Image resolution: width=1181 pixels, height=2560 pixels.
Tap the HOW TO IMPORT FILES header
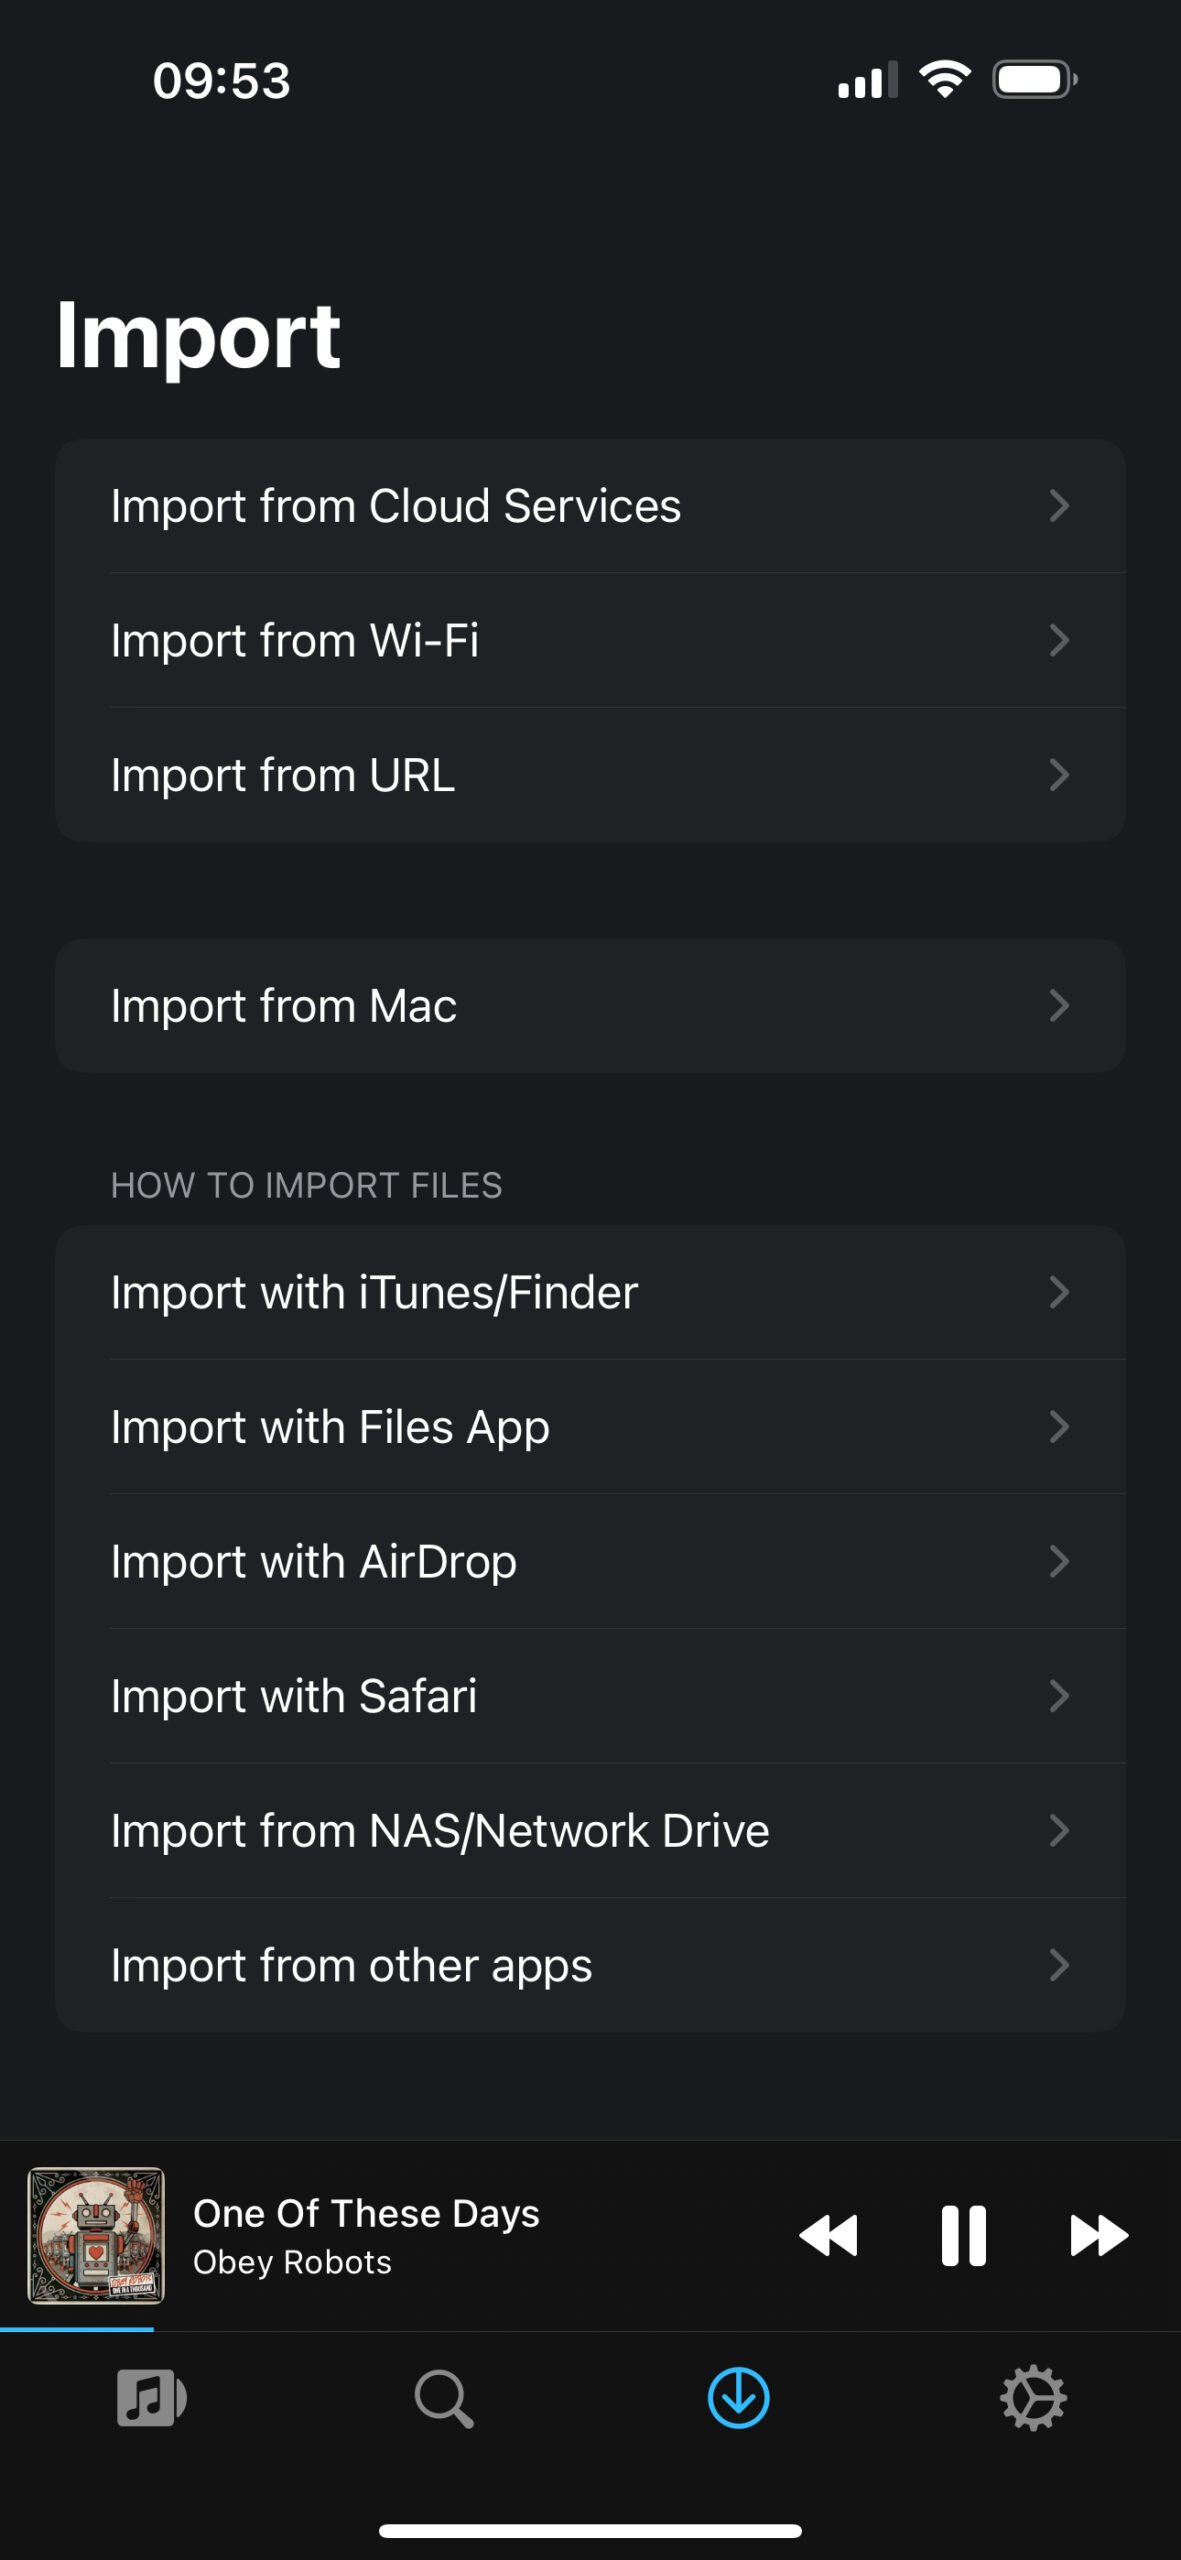(306, 1185)
